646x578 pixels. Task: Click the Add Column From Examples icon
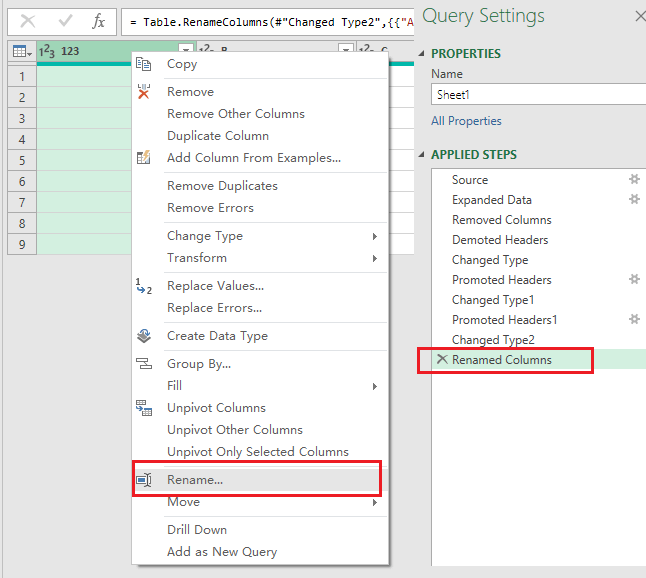click(143, 158)
